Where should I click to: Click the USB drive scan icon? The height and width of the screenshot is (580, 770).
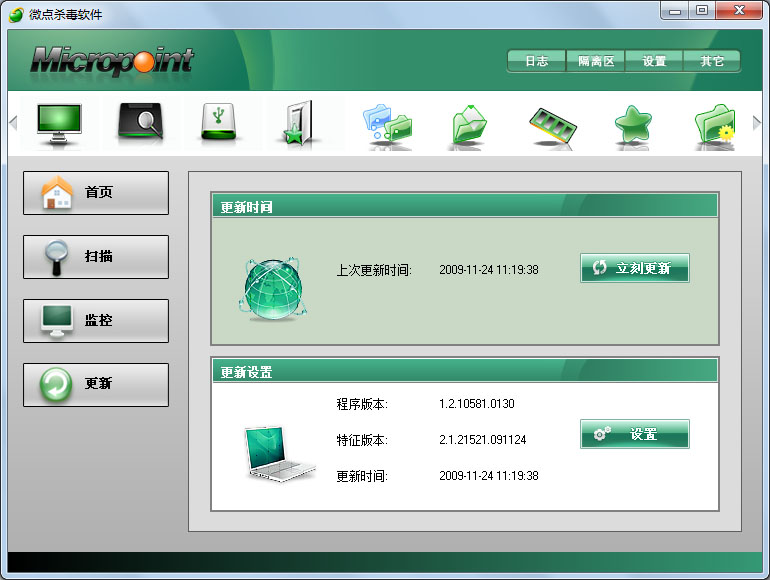coord(219,122)
